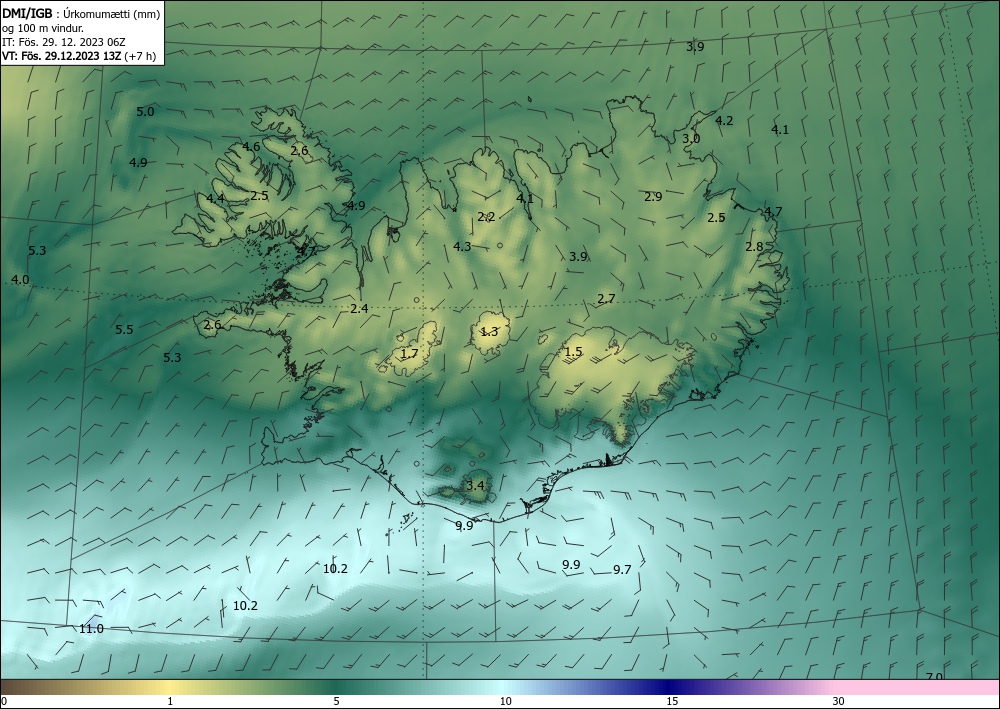Click the 4.0 value at the western edge
The height and width of the screenshot is (709, 1000).
point(20,279)
